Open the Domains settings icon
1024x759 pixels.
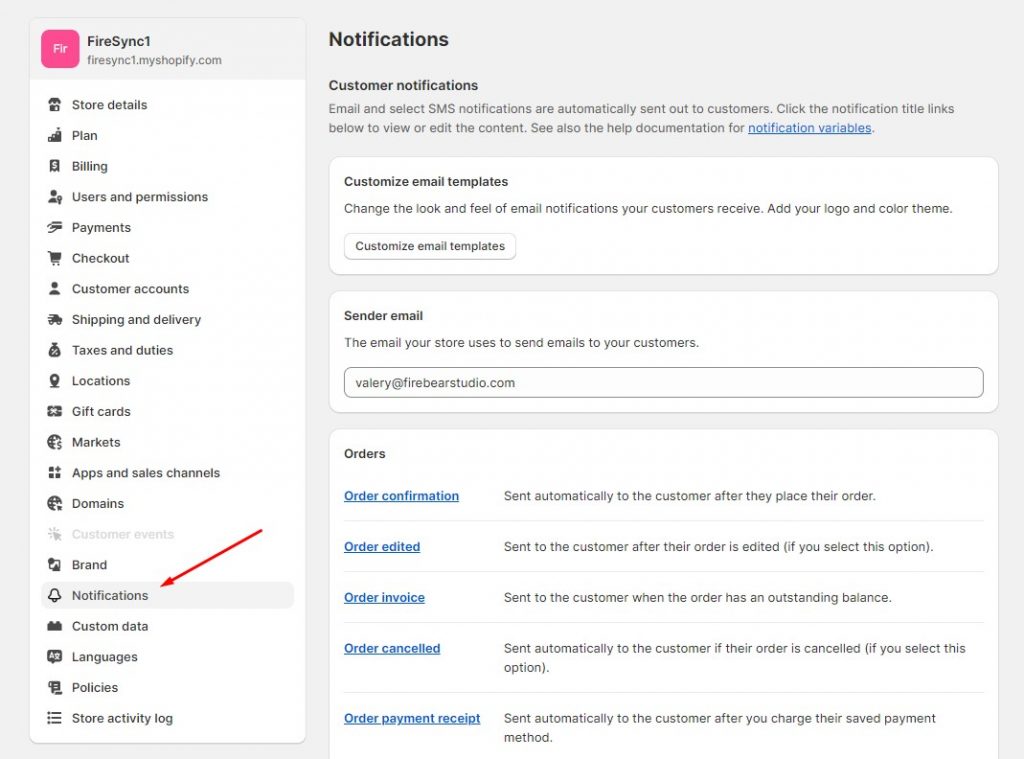coord(53,503)
